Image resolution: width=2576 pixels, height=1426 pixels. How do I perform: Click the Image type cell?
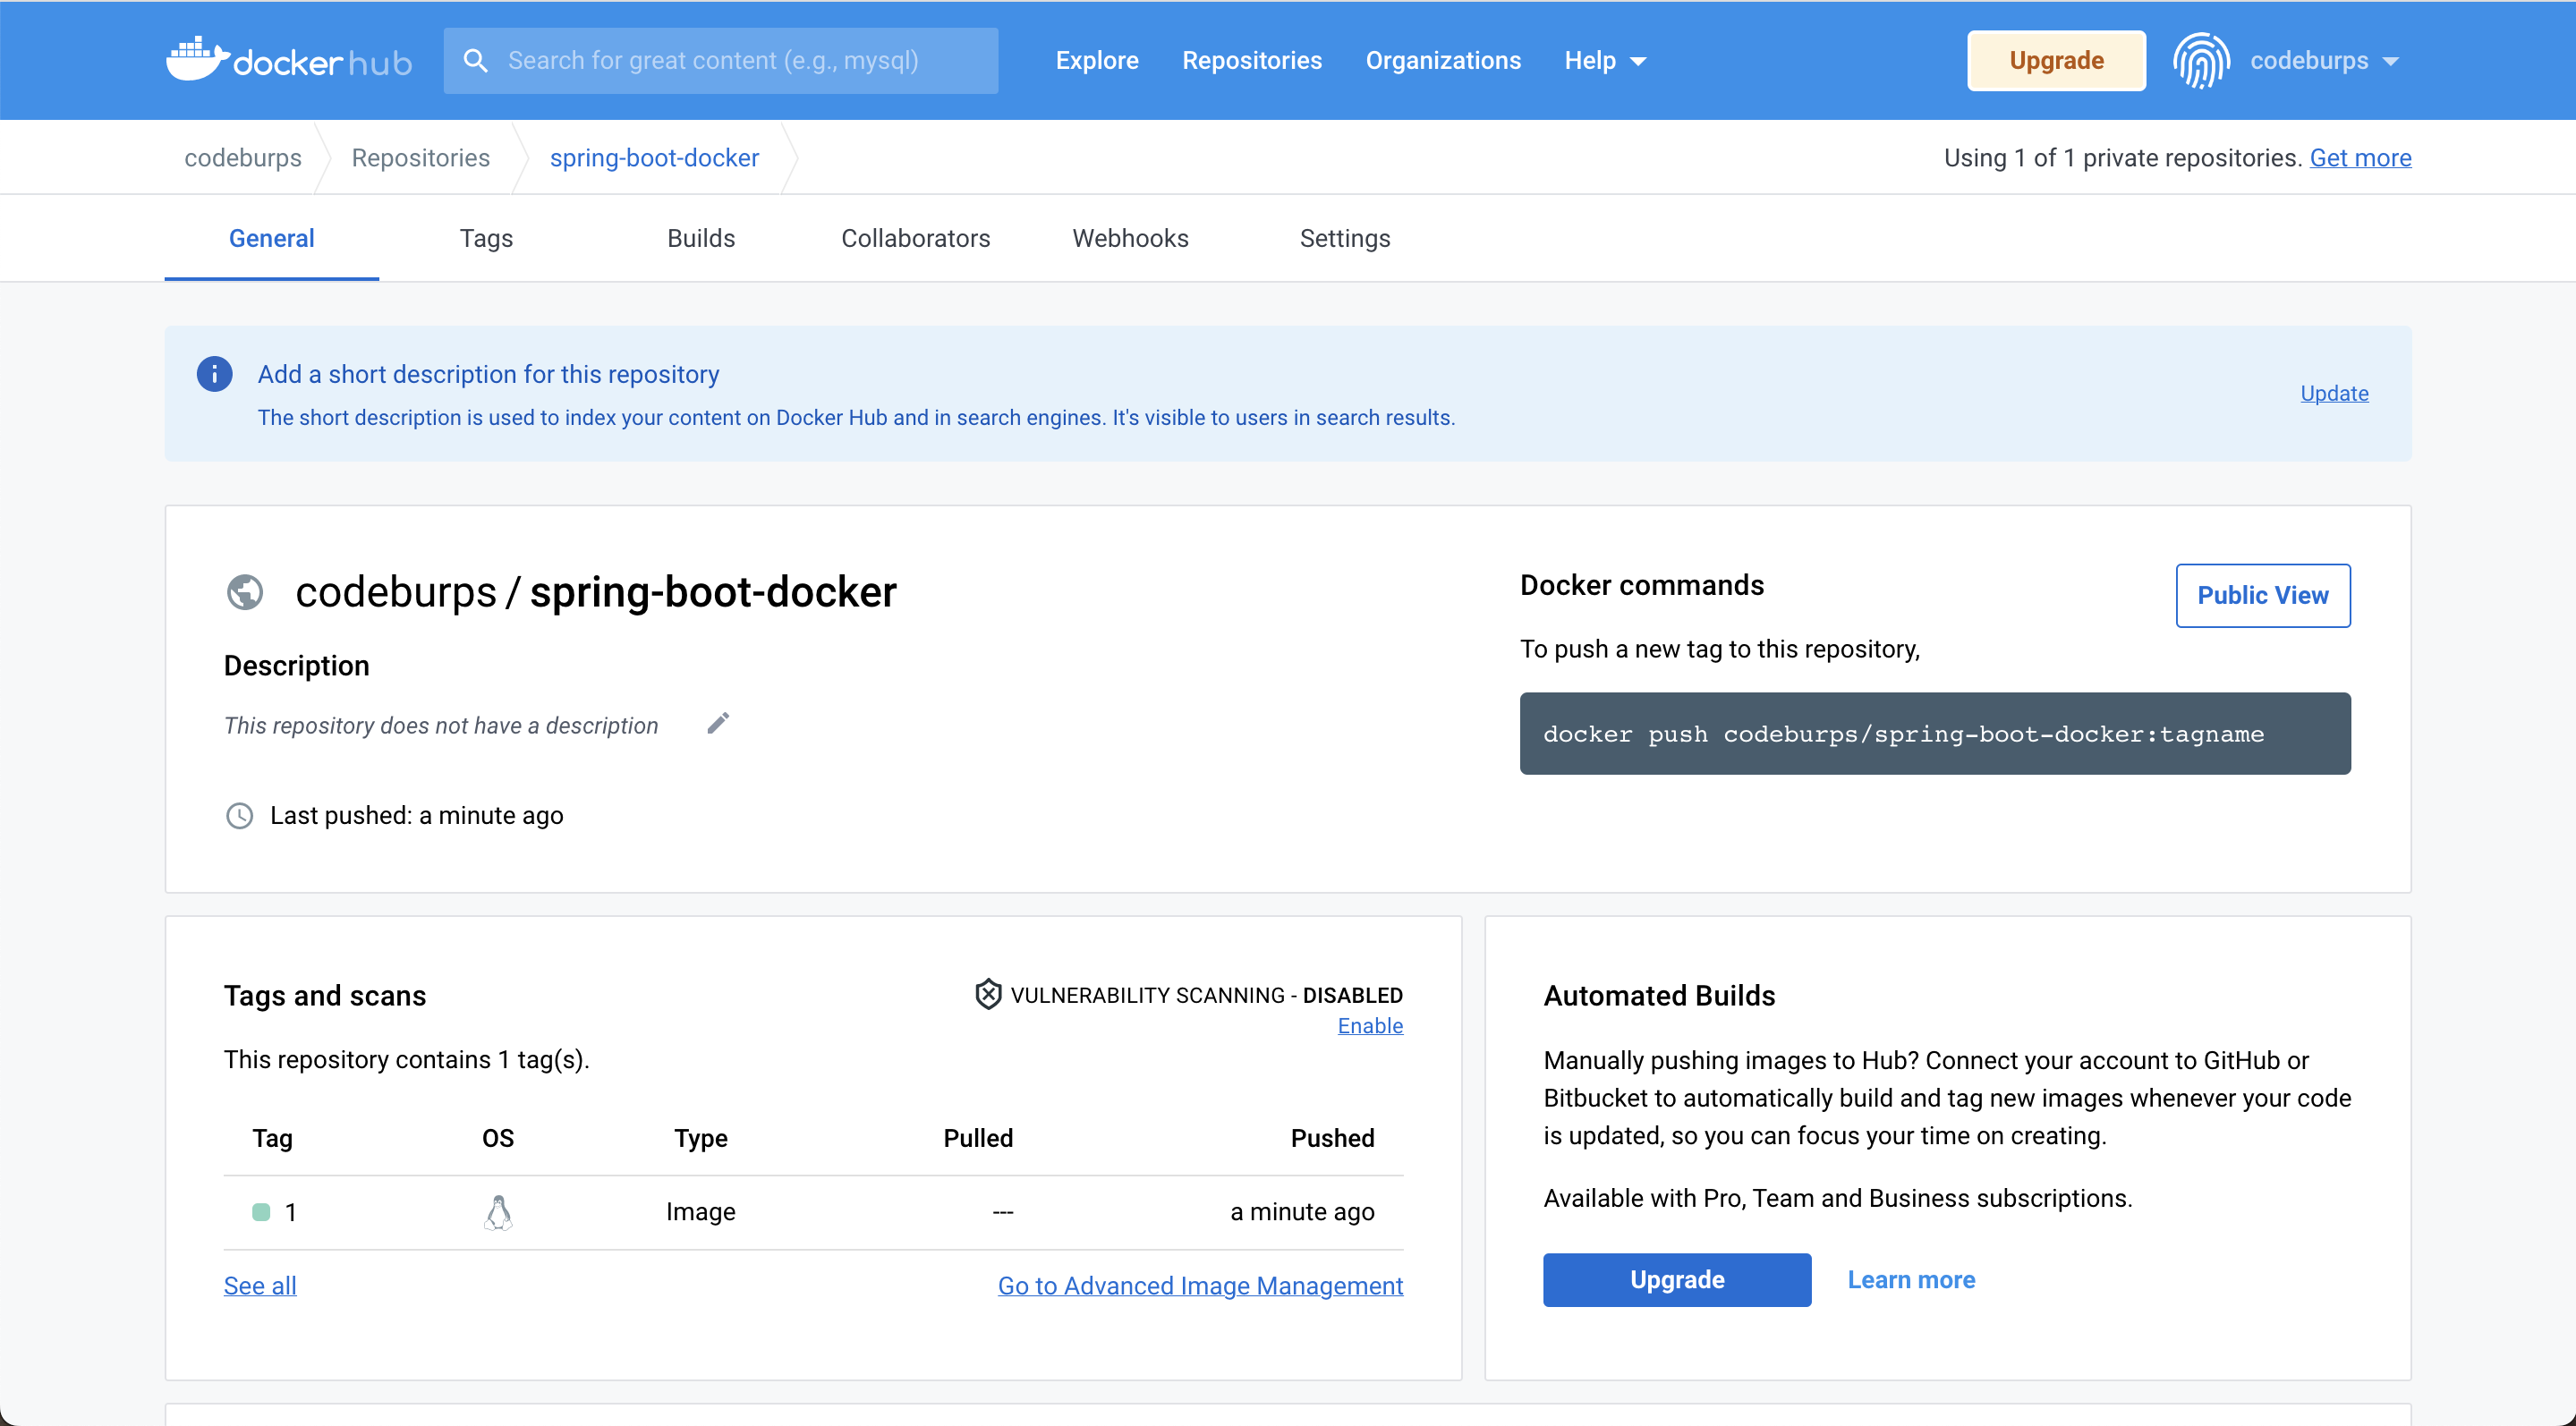pos(701,1212)
